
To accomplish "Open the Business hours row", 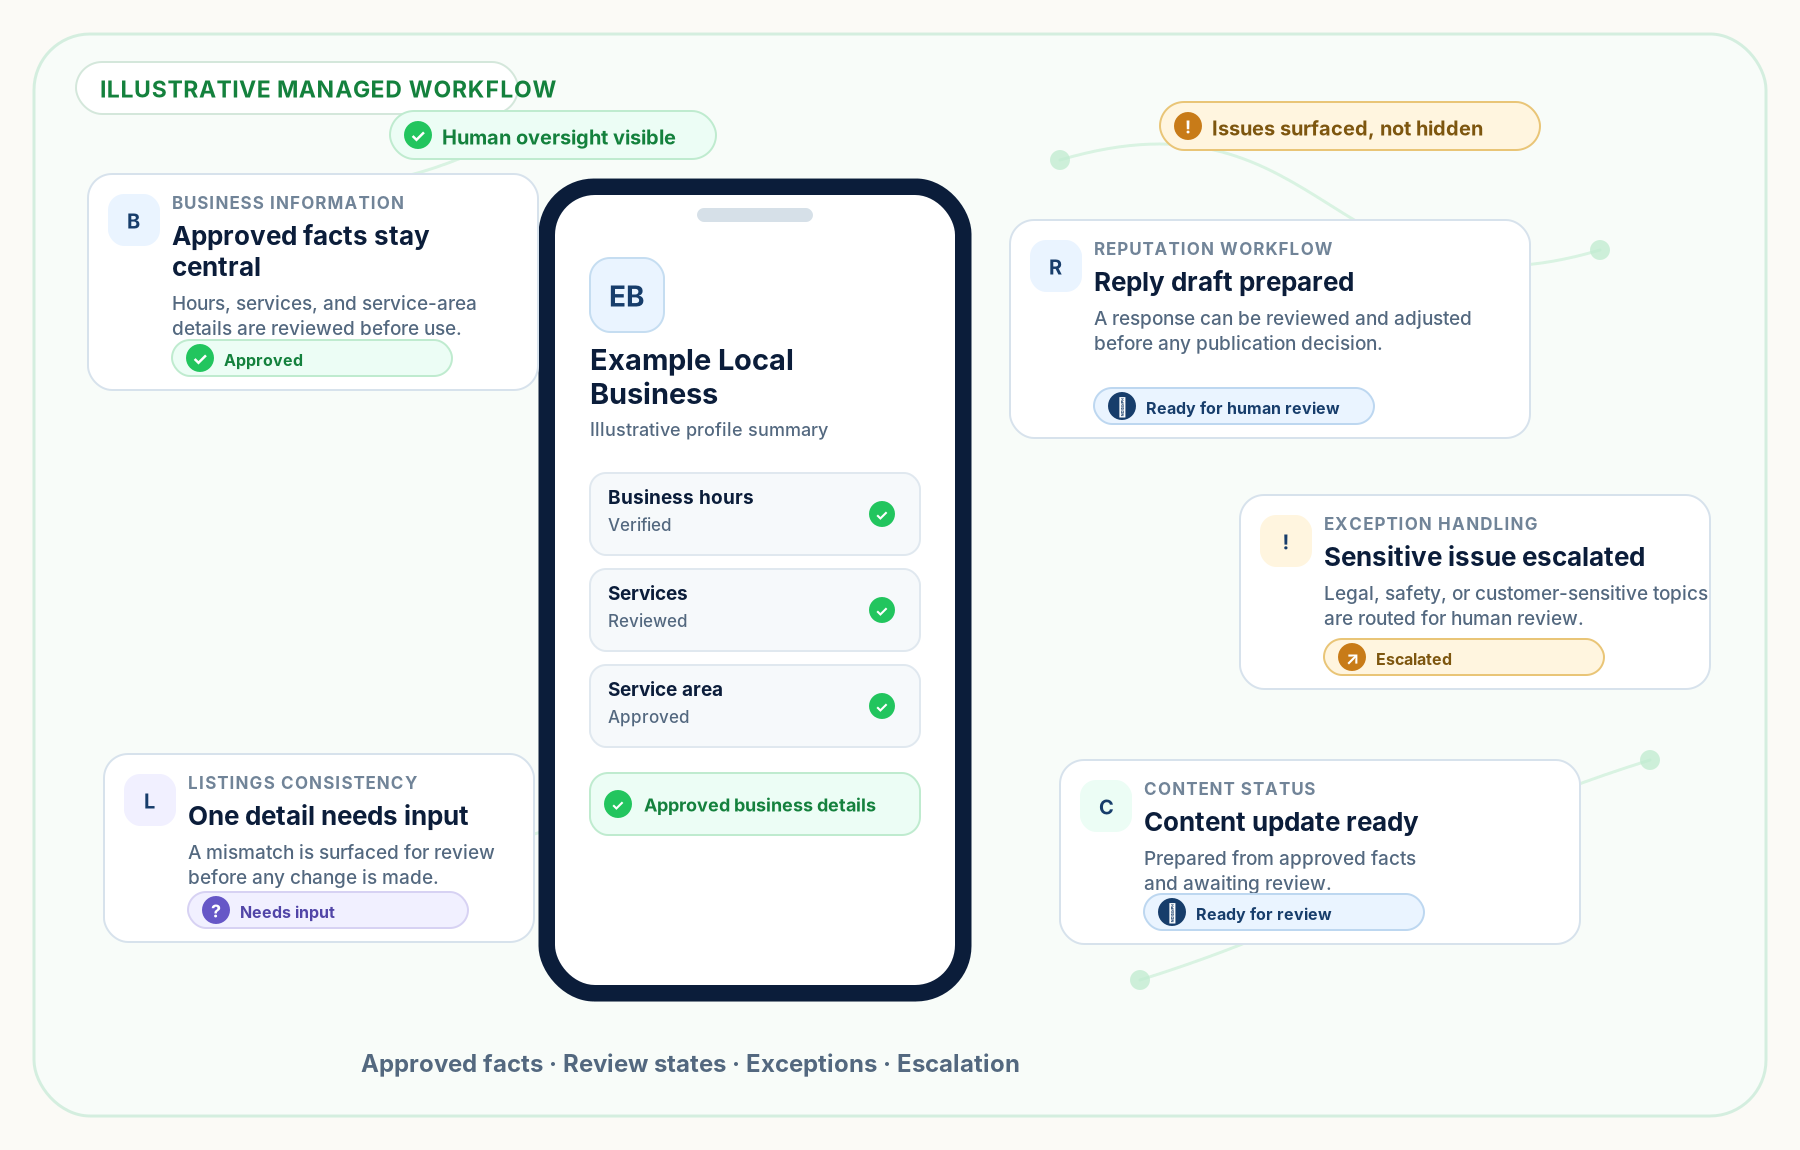I will [x=755, y=514].
